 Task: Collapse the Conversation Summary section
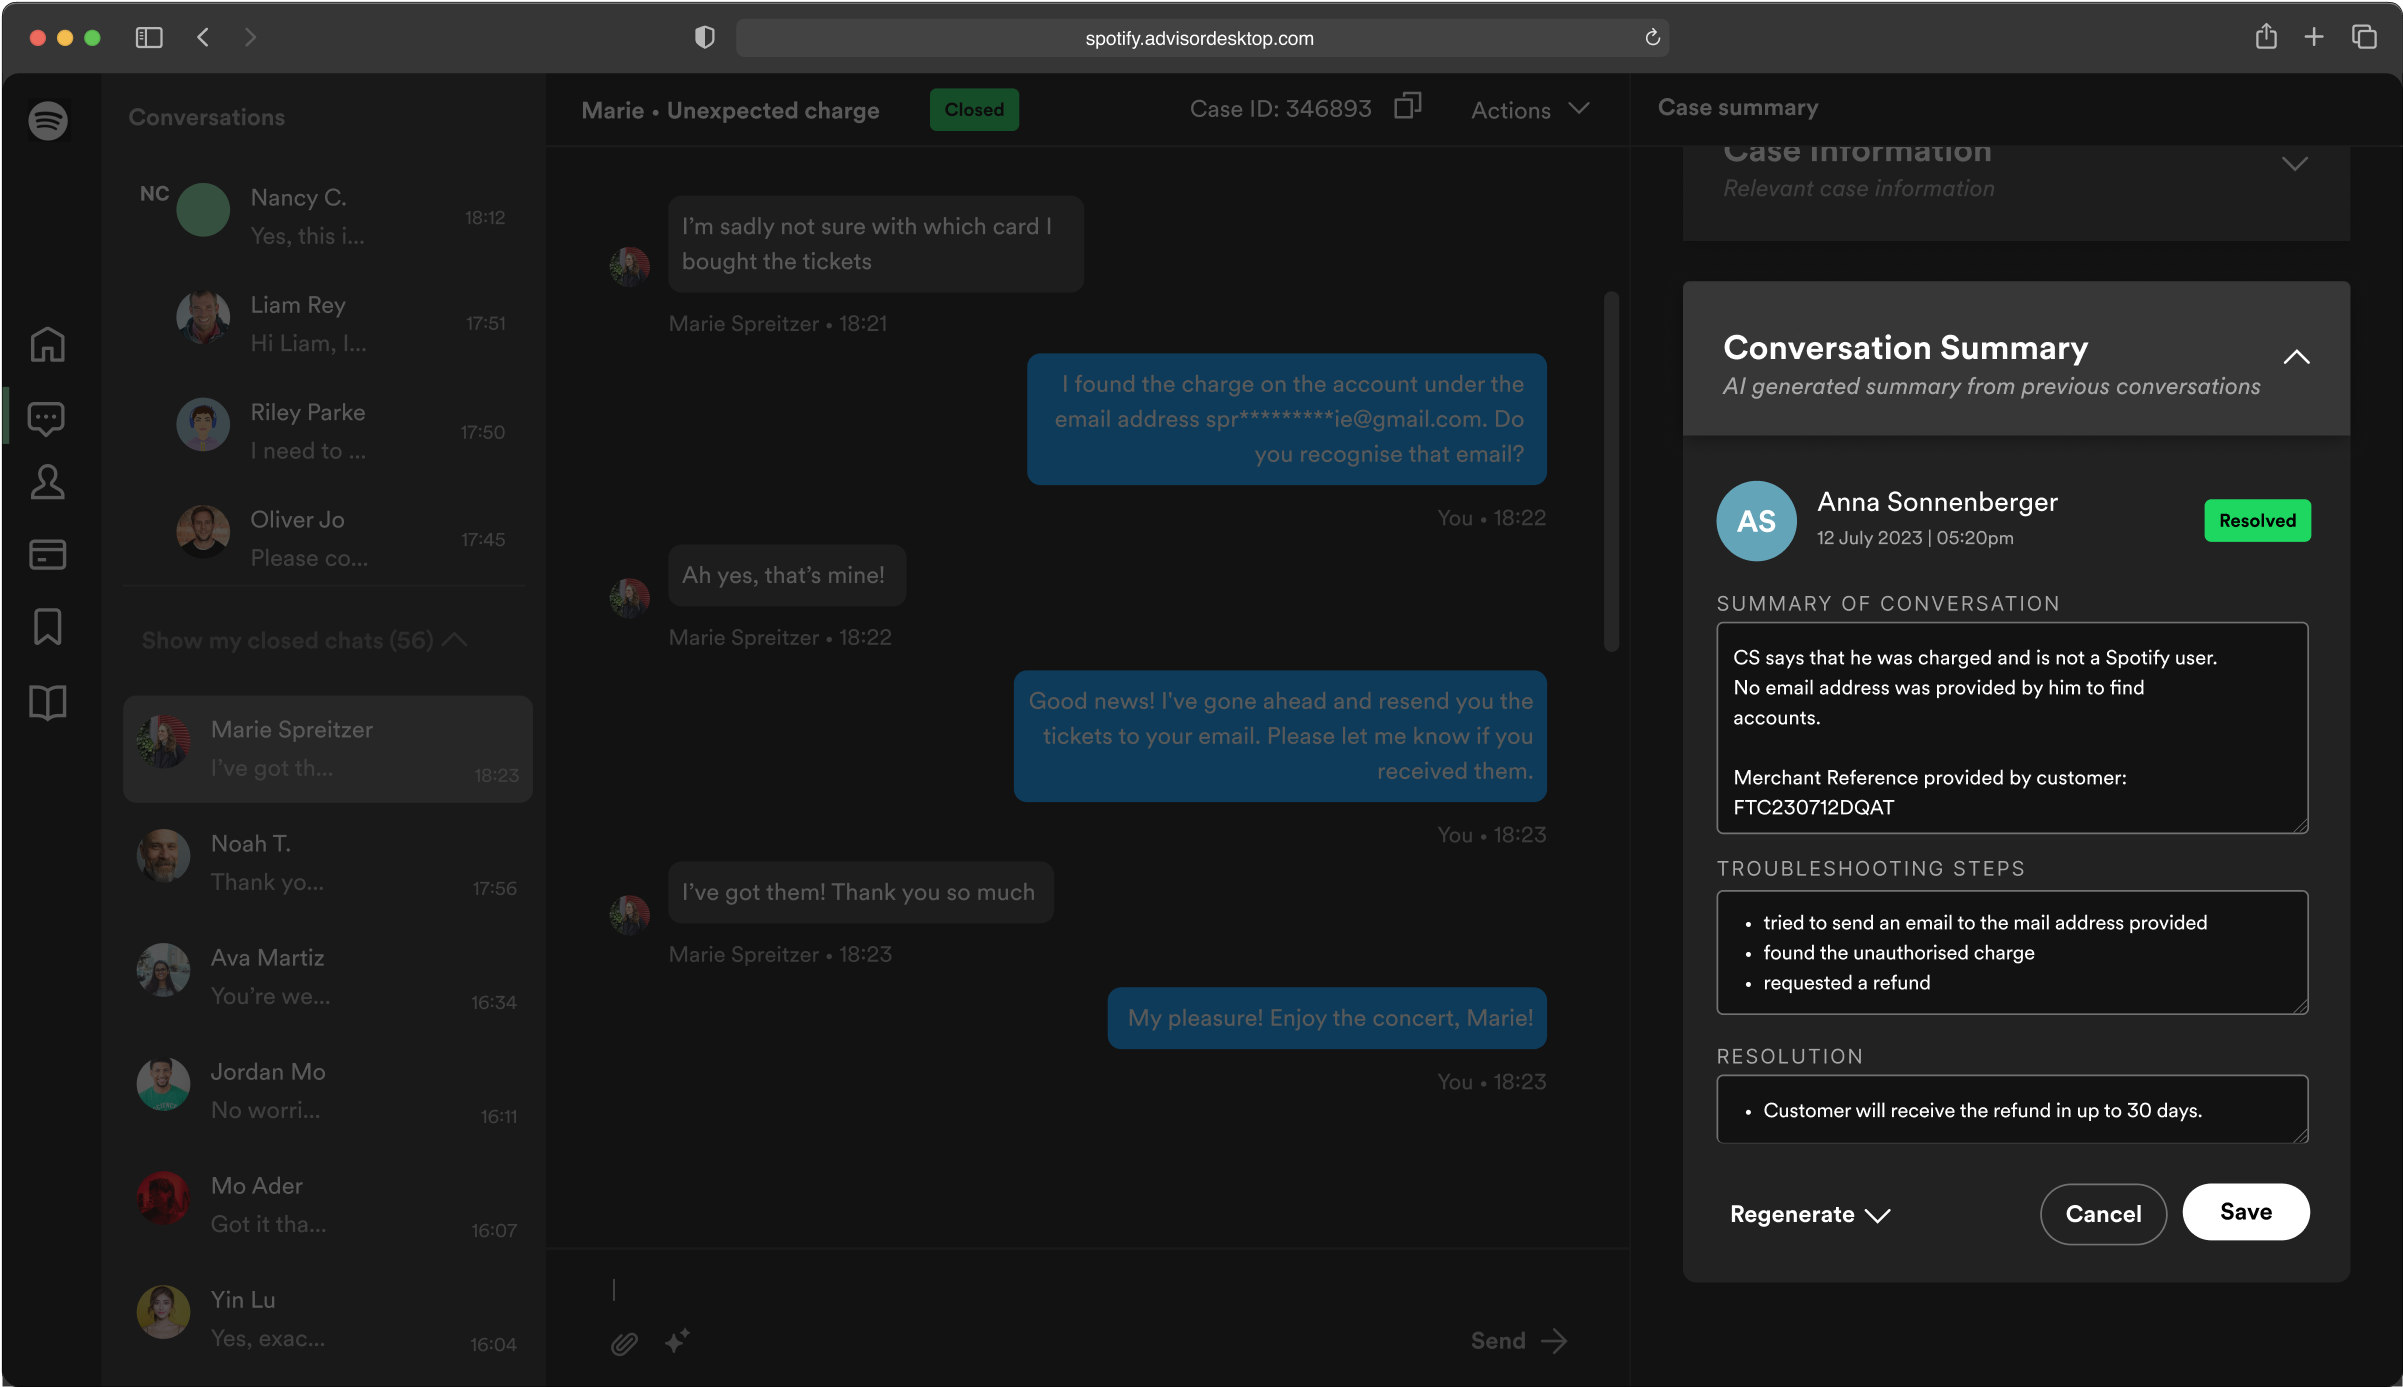[x=2296, y=357]
